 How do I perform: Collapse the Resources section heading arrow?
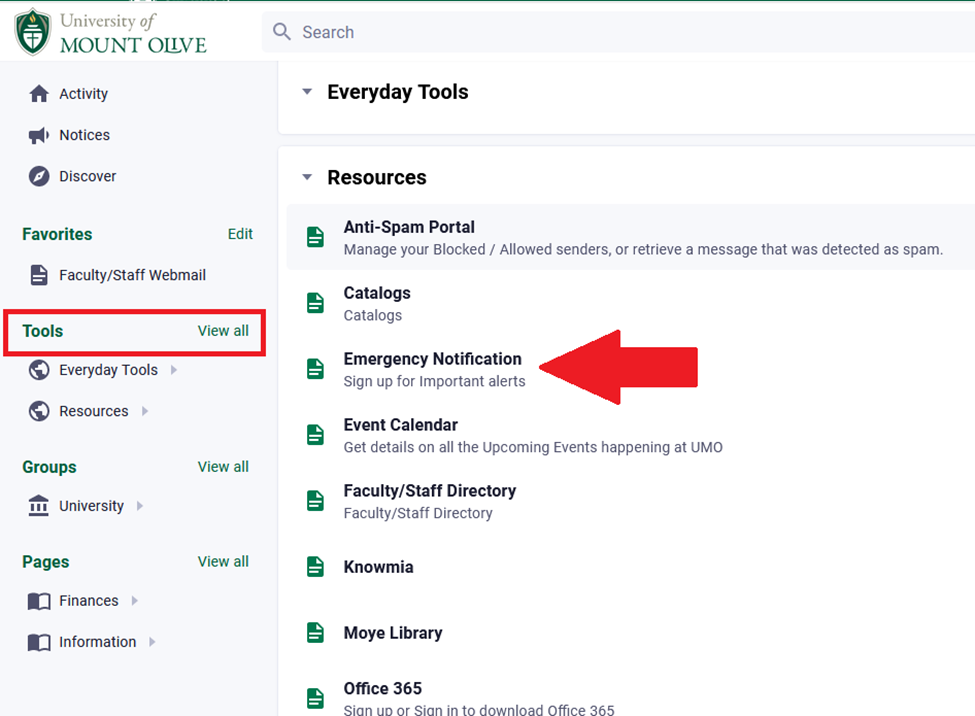[307, 177]
